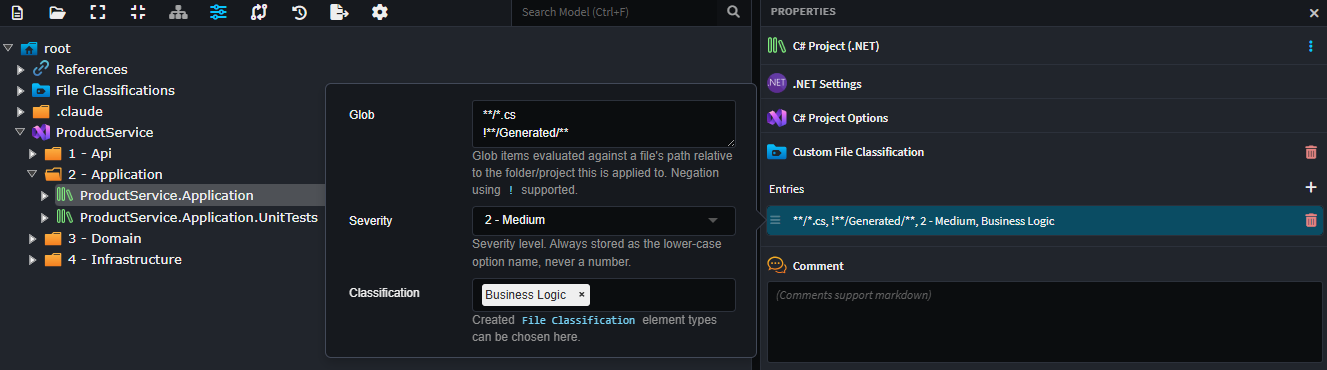Select the 3 - Domain folder

[104, 238]
